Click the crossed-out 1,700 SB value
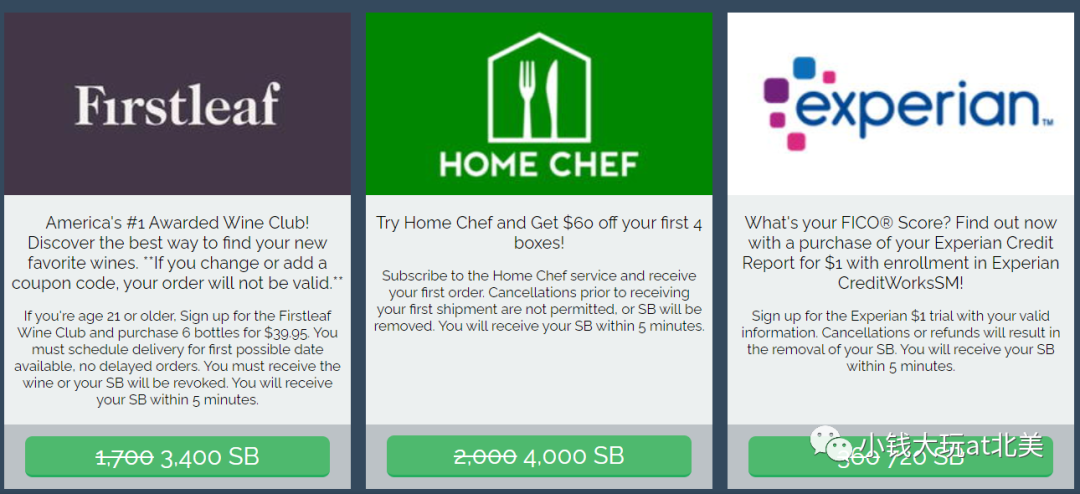Image resolution: width=1080 pixels, height=494 pixels. coord(123,456)
